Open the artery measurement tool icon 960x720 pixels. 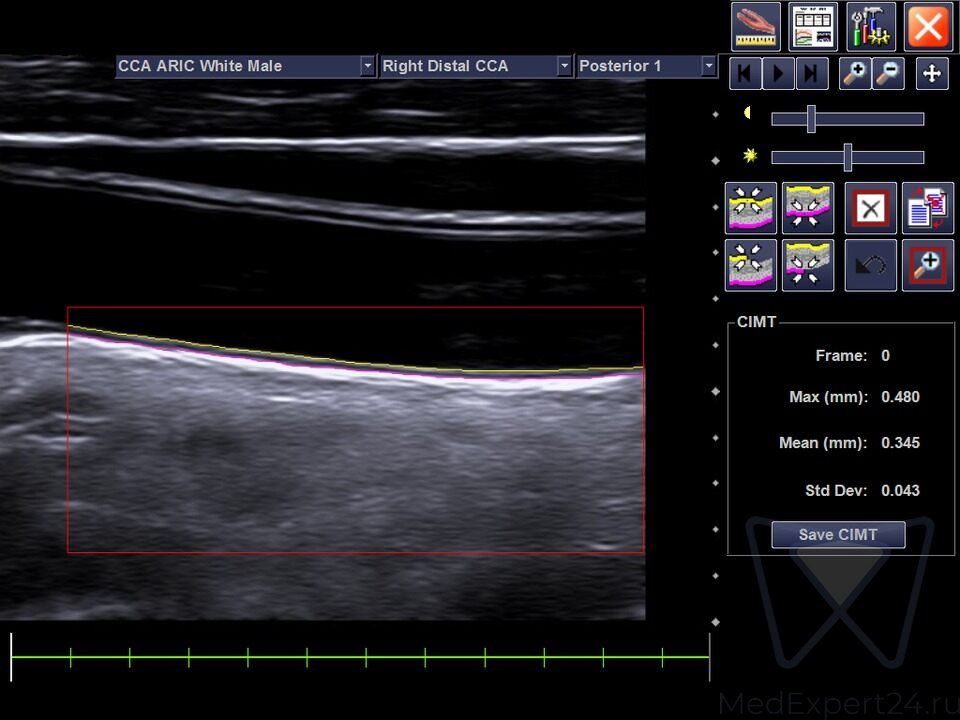757,27
